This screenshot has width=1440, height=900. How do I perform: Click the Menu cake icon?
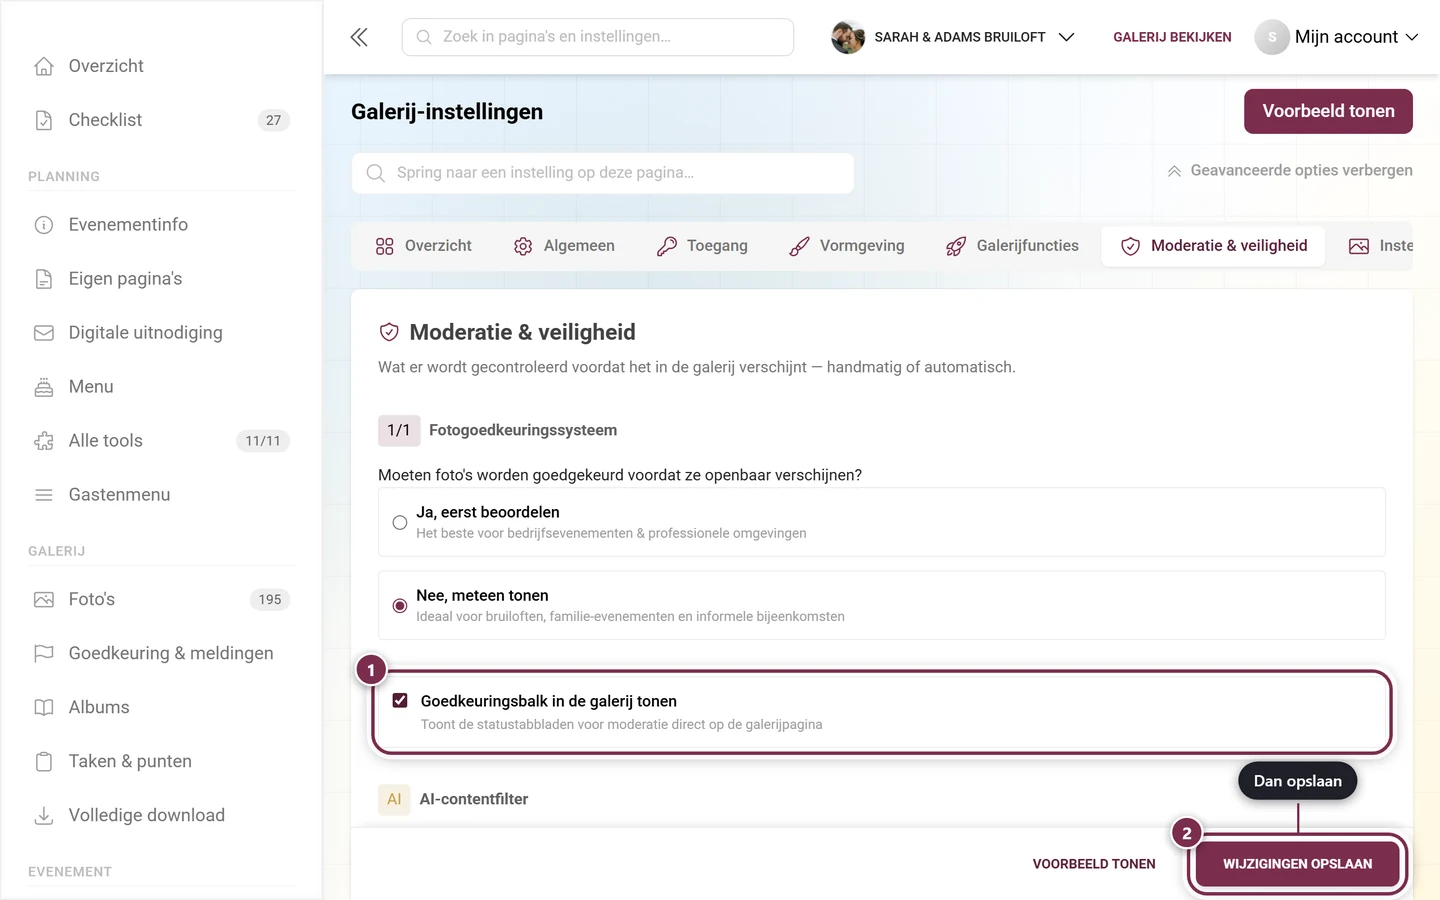44,387
